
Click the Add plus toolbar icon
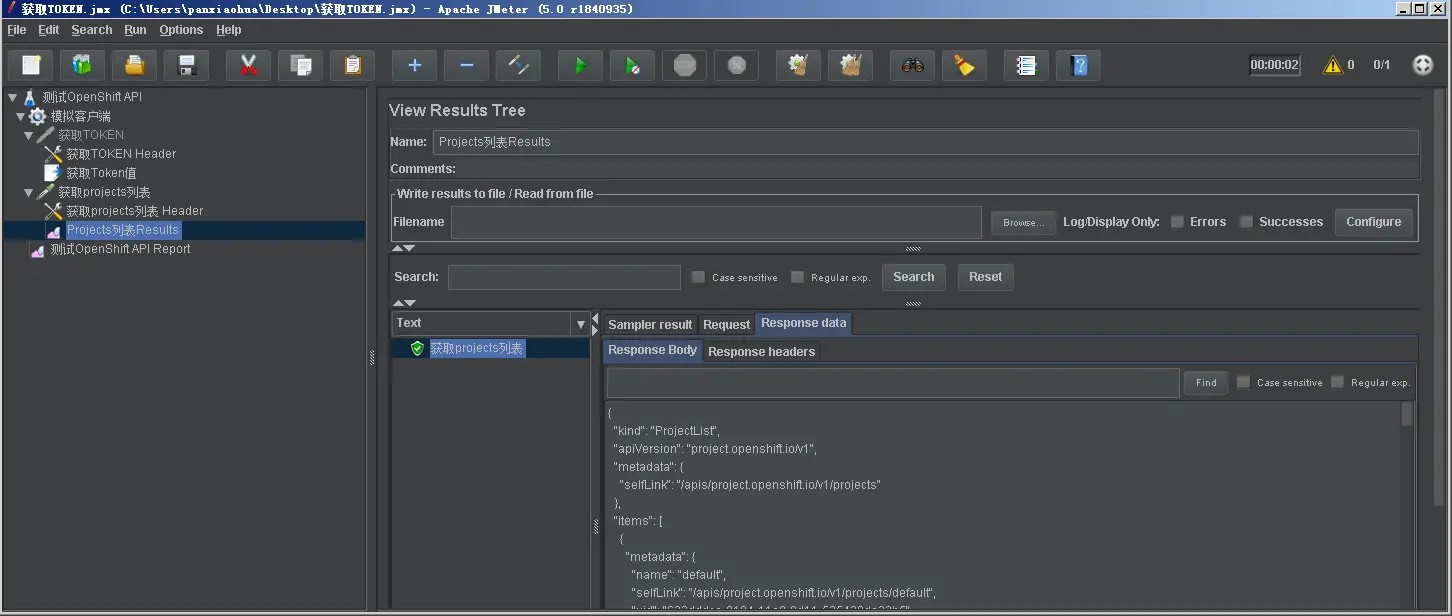(x=414, y=65)
